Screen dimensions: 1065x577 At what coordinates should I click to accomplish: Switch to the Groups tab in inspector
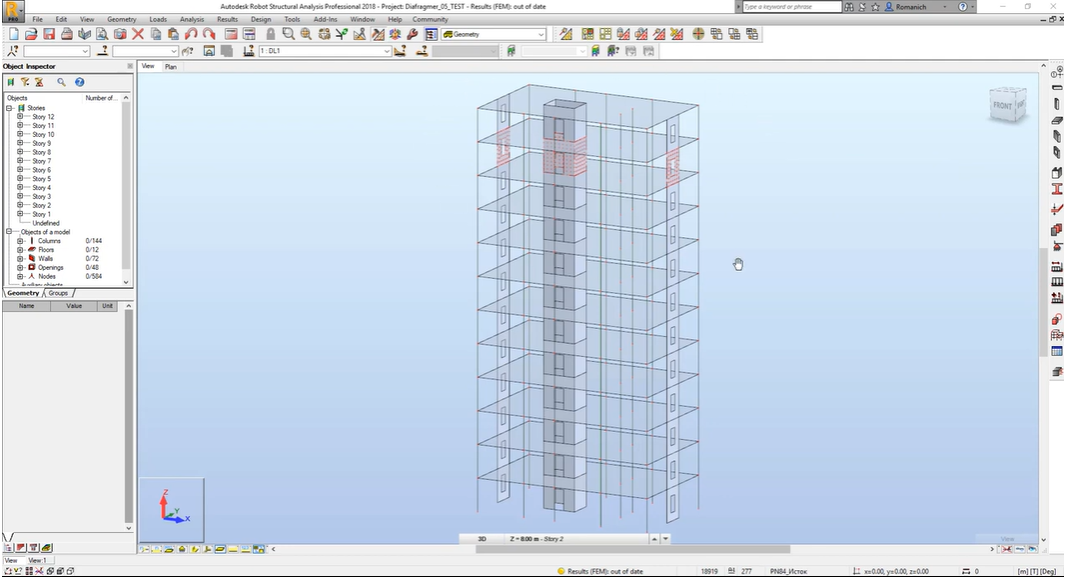(58, 293)
